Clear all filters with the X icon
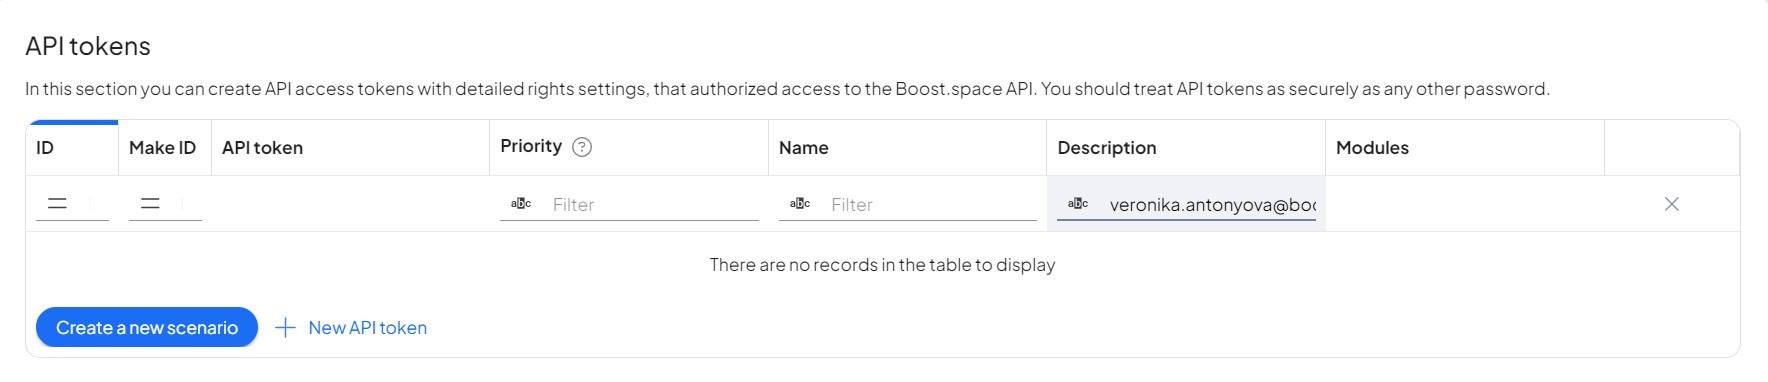The height and width of the screenshot is (382, 1768). tap(1672, 204)
